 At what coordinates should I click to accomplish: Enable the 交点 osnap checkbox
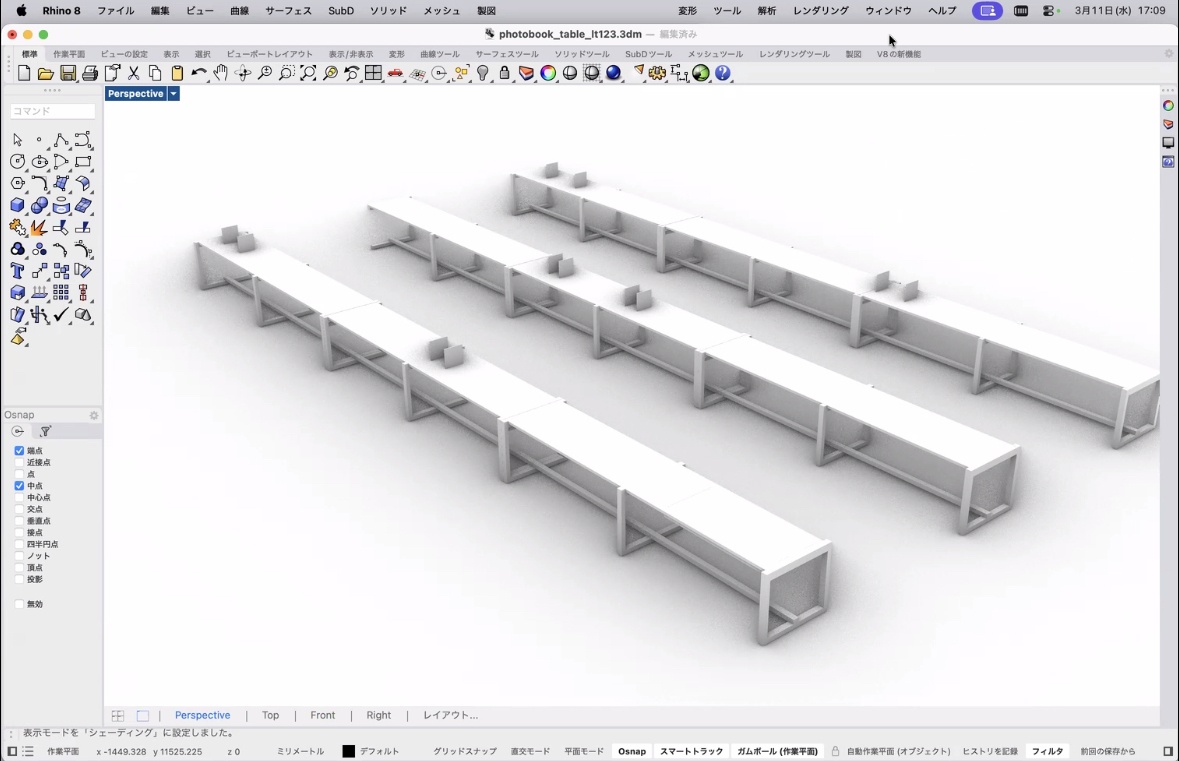pos(19,509)
